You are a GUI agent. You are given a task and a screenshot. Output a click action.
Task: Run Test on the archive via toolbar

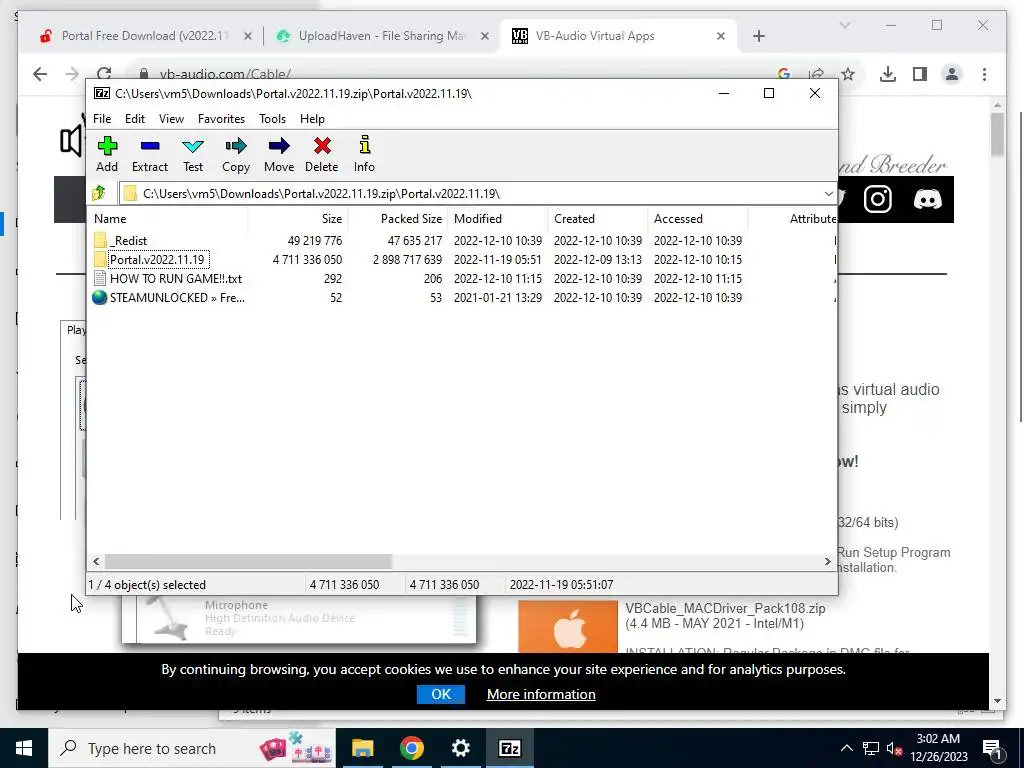pos(193,154)
